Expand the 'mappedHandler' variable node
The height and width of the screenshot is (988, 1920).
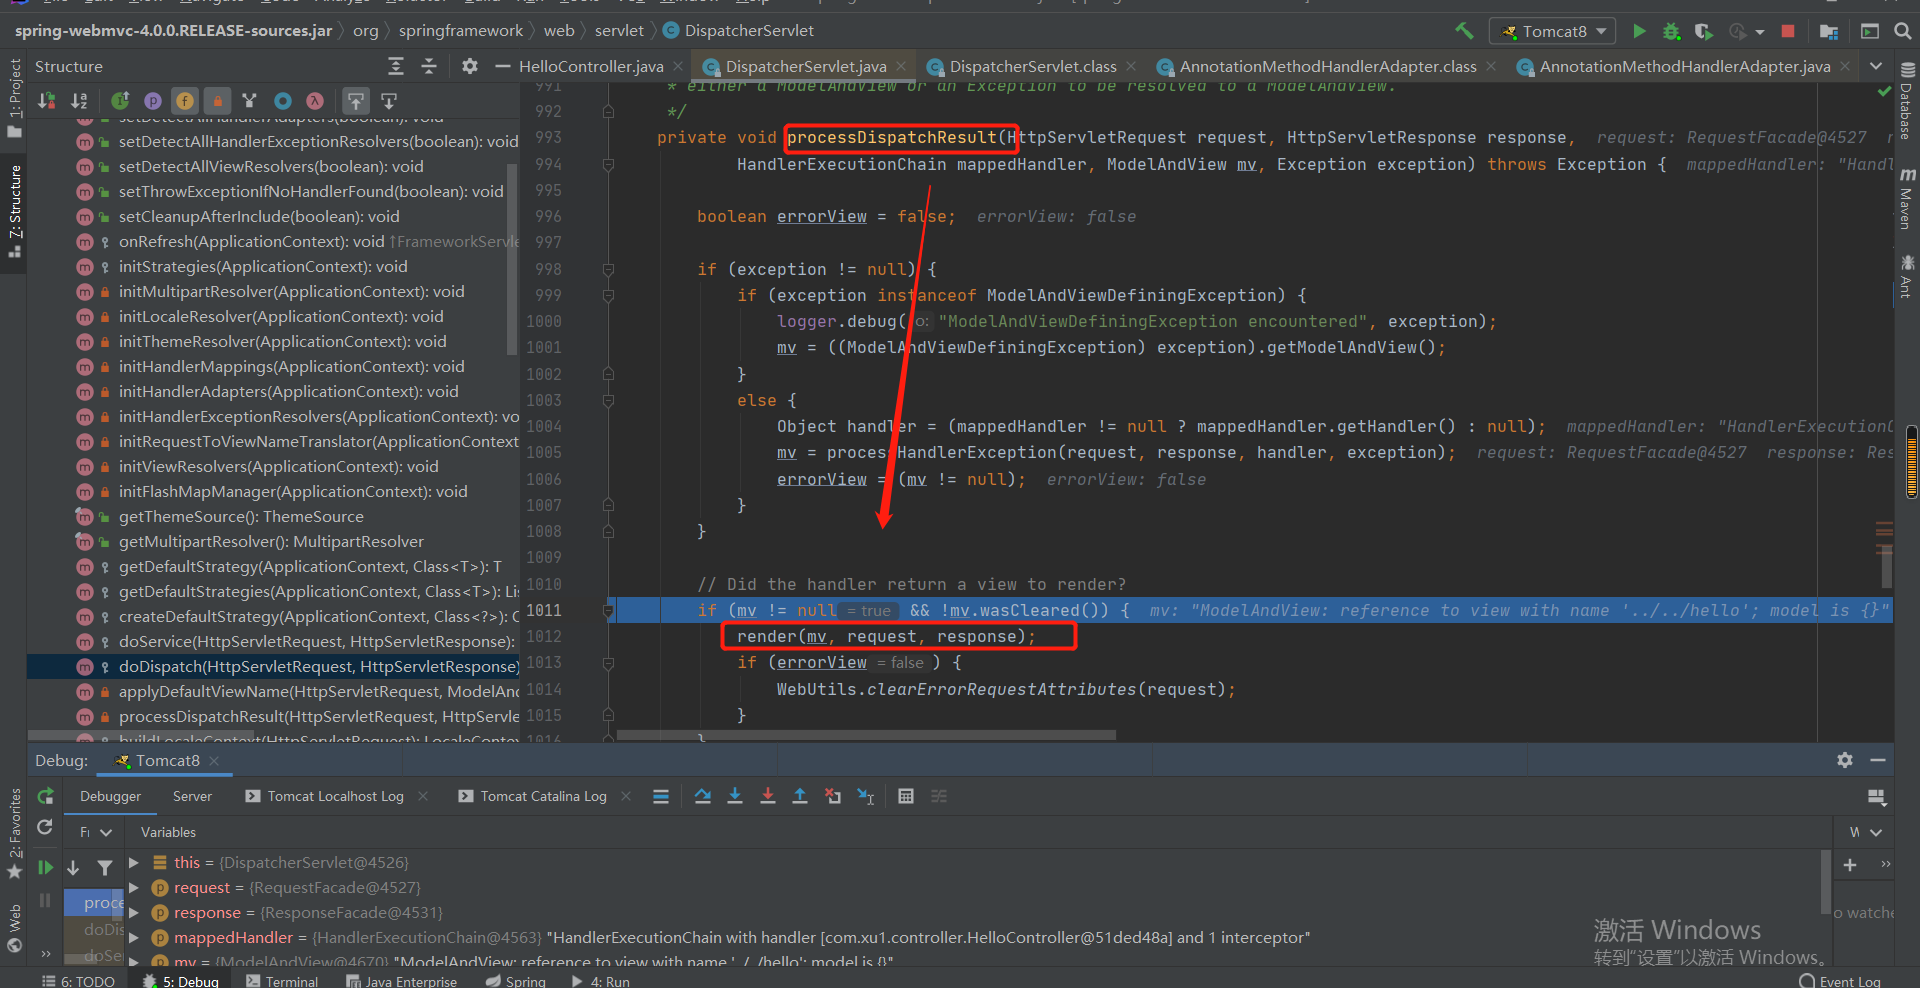pos(133,937)
